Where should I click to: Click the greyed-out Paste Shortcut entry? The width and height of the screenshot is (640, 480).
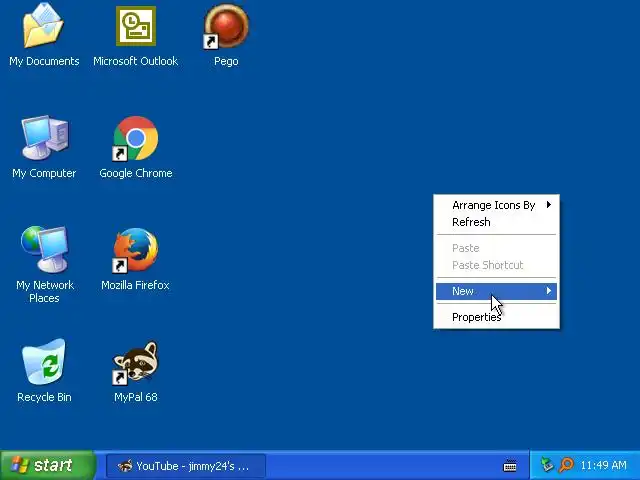496,265
